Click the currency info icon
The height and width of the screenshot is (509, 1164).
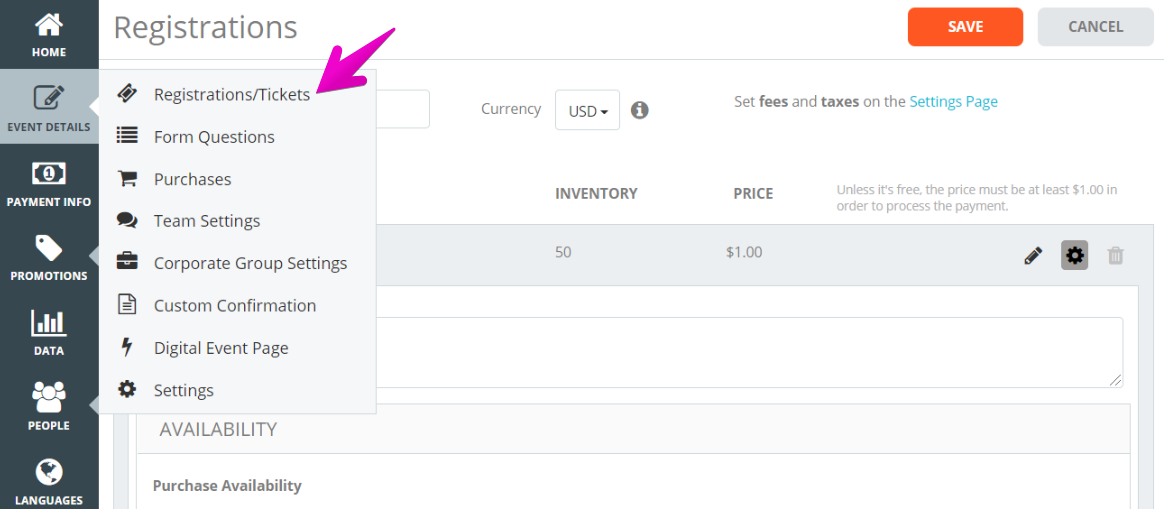[640, 110]
